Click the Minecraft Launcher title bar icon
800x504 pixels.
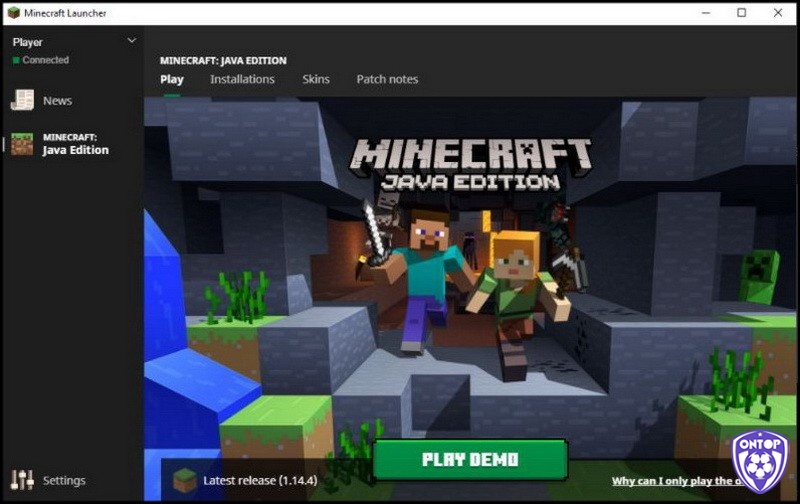pyautogui.click(x=14, y=13)
